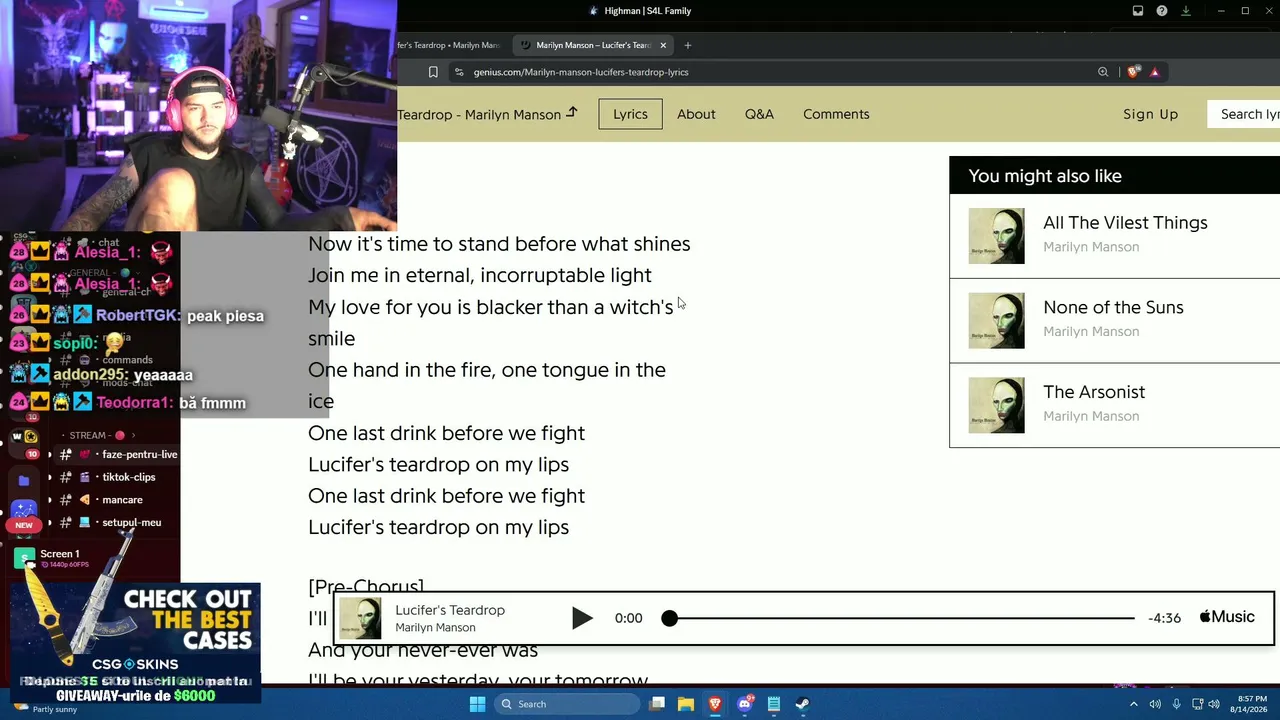The width and height of the screenshot is (1280, 720).
Task: Click Discord download update arrow icon
Action: pos(1186,11)
